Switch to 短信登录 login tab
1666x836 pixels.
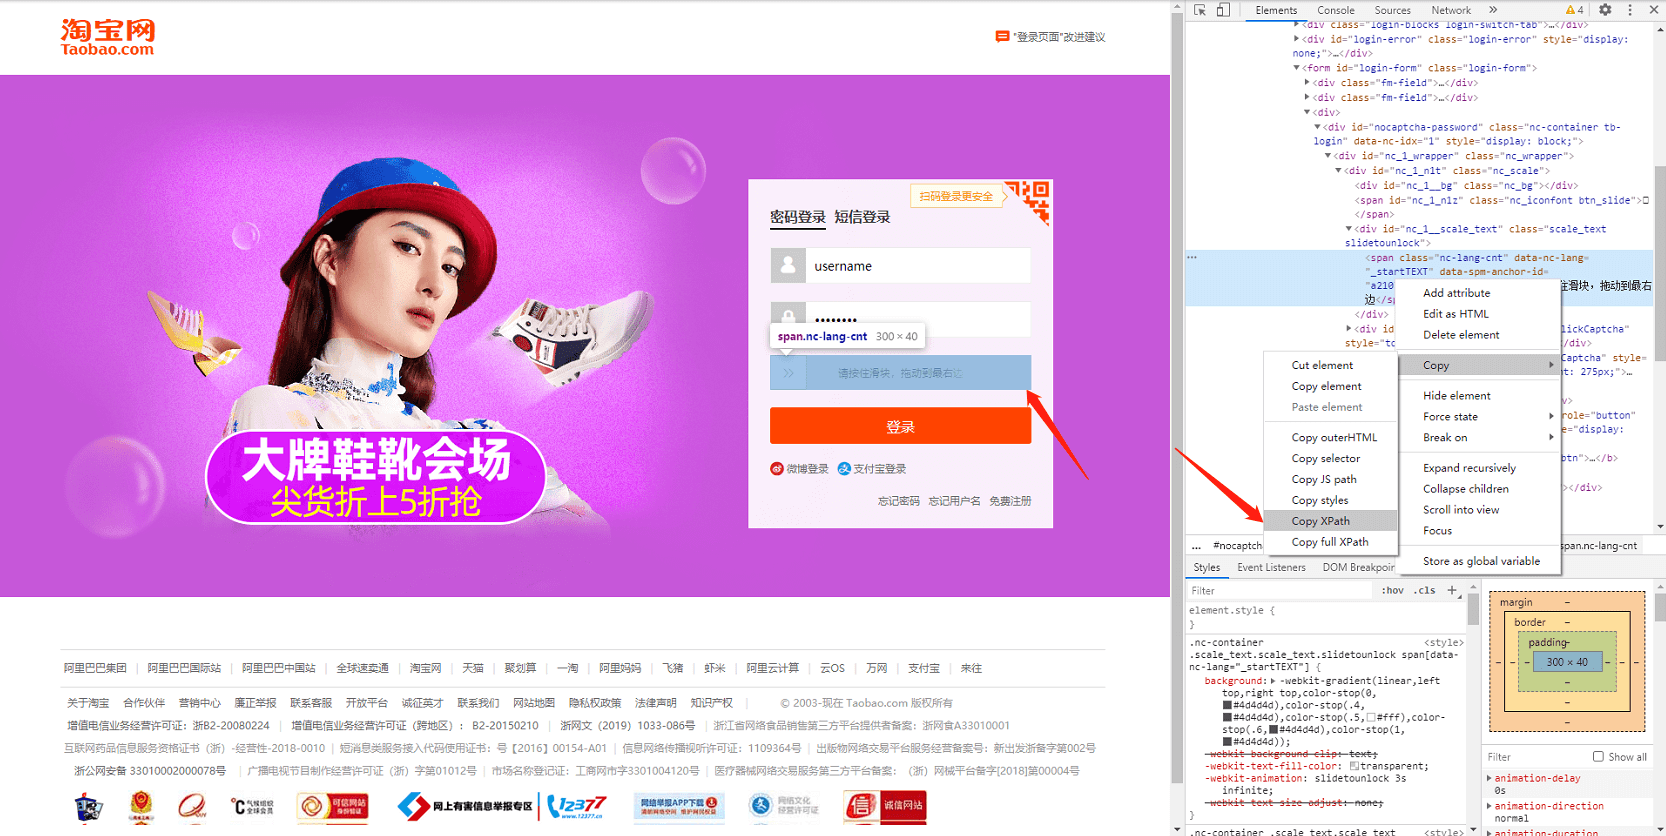pyautogui.click(x=862, y=217)
